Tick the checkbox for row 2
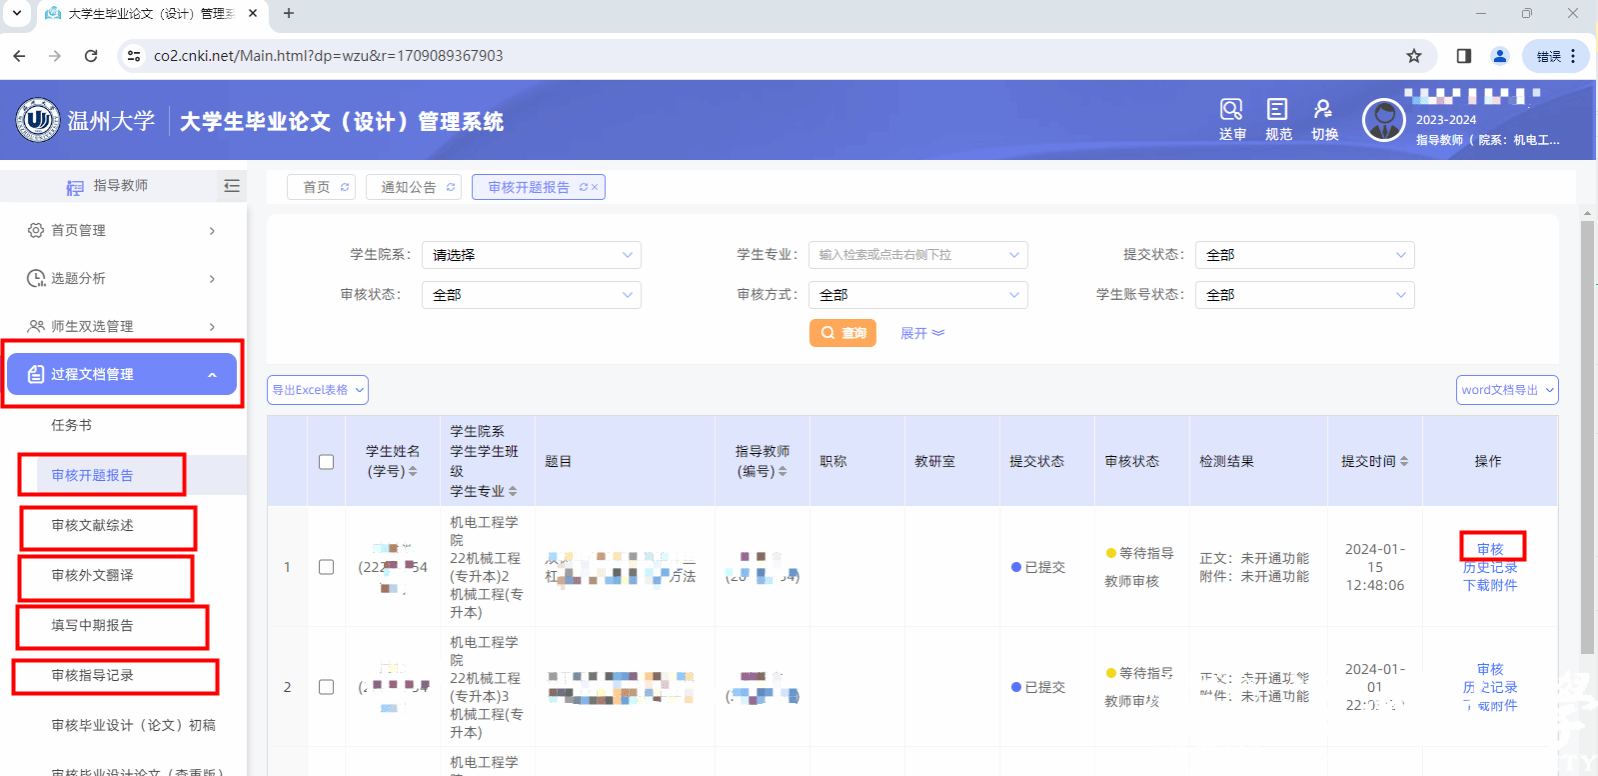This screenshot has height=776, width=1598. 326,687
